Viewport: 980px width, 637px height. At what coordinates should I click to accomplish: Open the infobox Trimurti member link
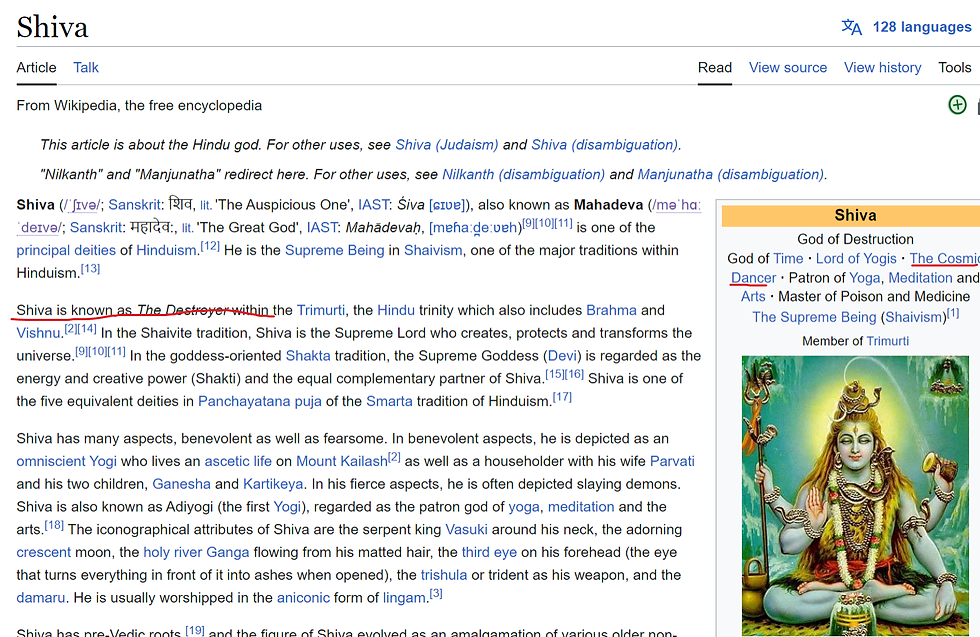[888, 341]
